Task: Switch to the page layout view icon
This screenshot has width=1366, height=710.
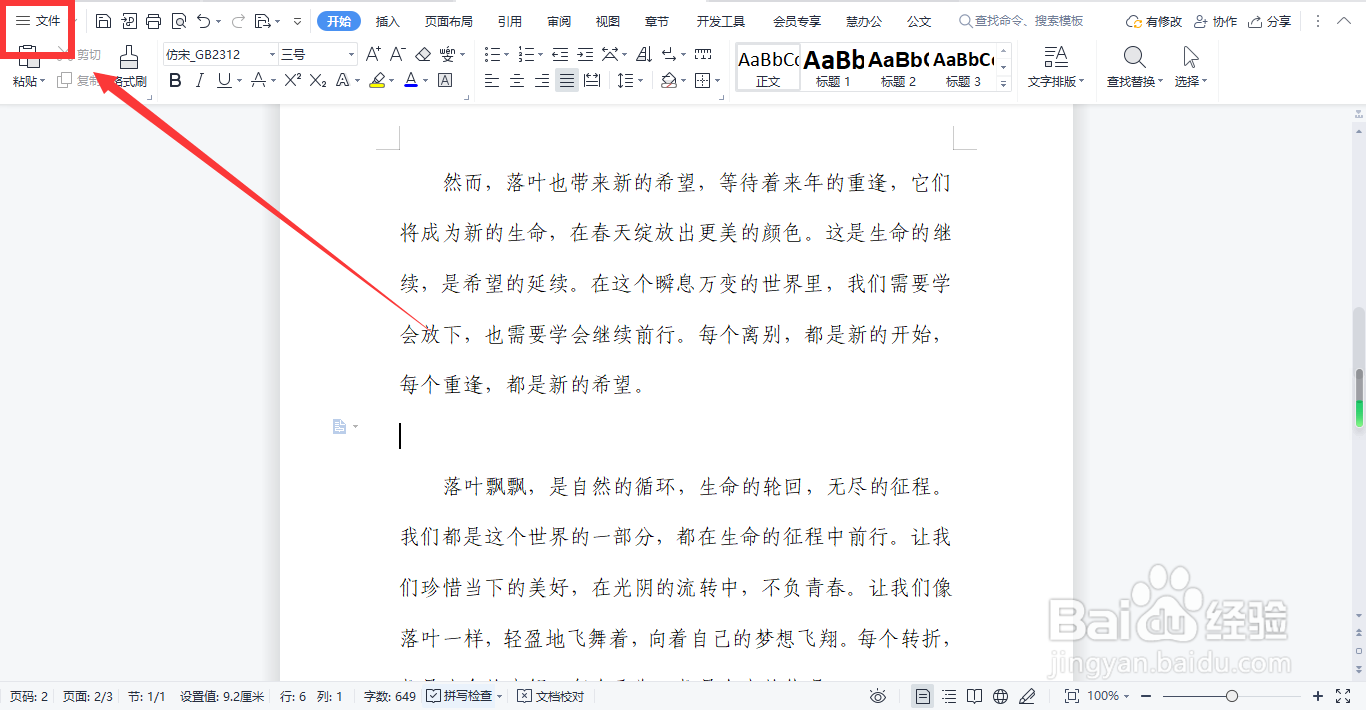Action: point(923,696)
